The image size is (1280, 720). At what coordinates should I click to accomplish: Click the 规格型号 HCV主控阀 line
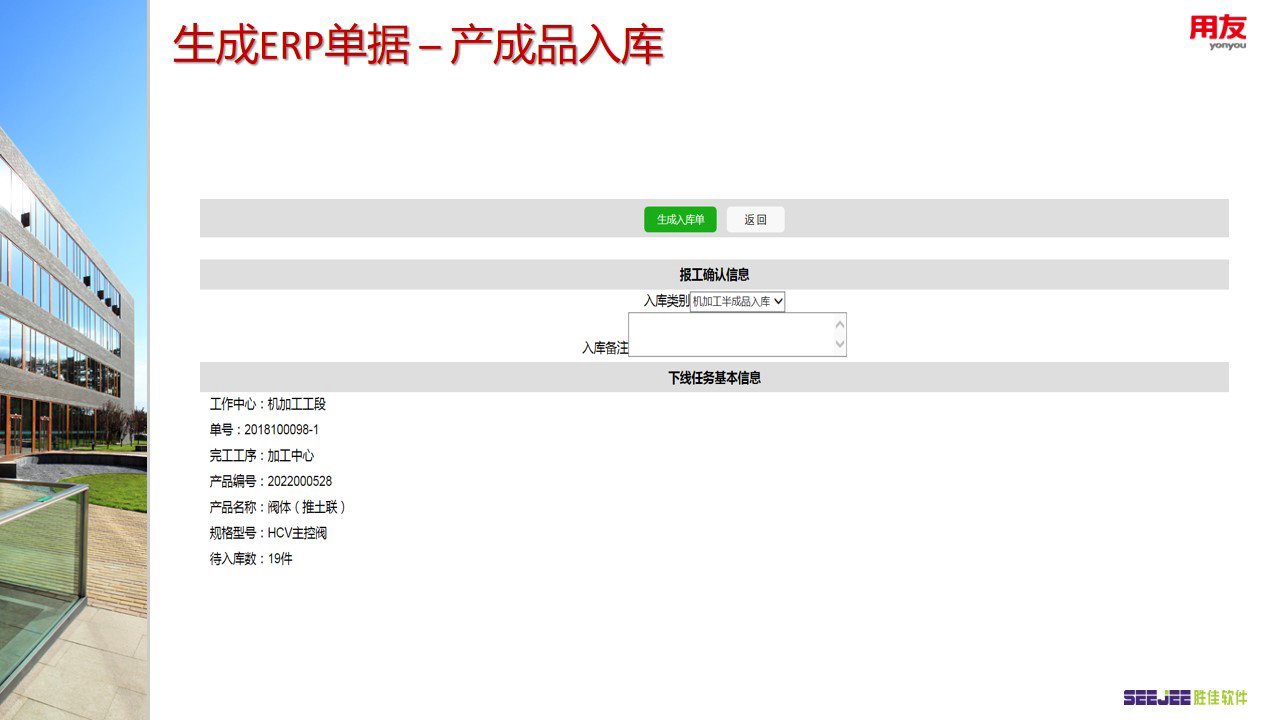pos(268,533)
